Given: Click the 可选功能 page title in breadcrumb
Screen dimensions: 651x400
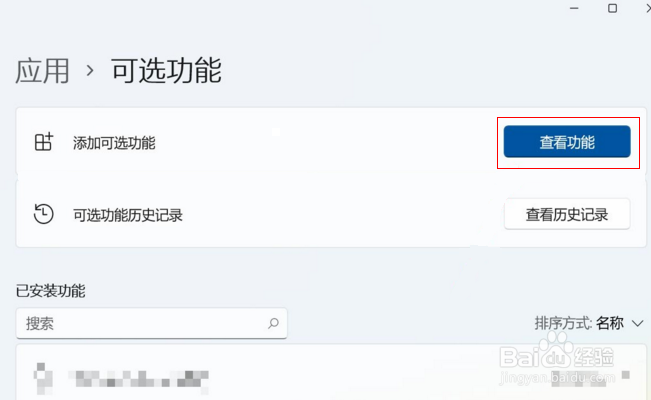Looking at the screenshot, I should pos(166,71).
